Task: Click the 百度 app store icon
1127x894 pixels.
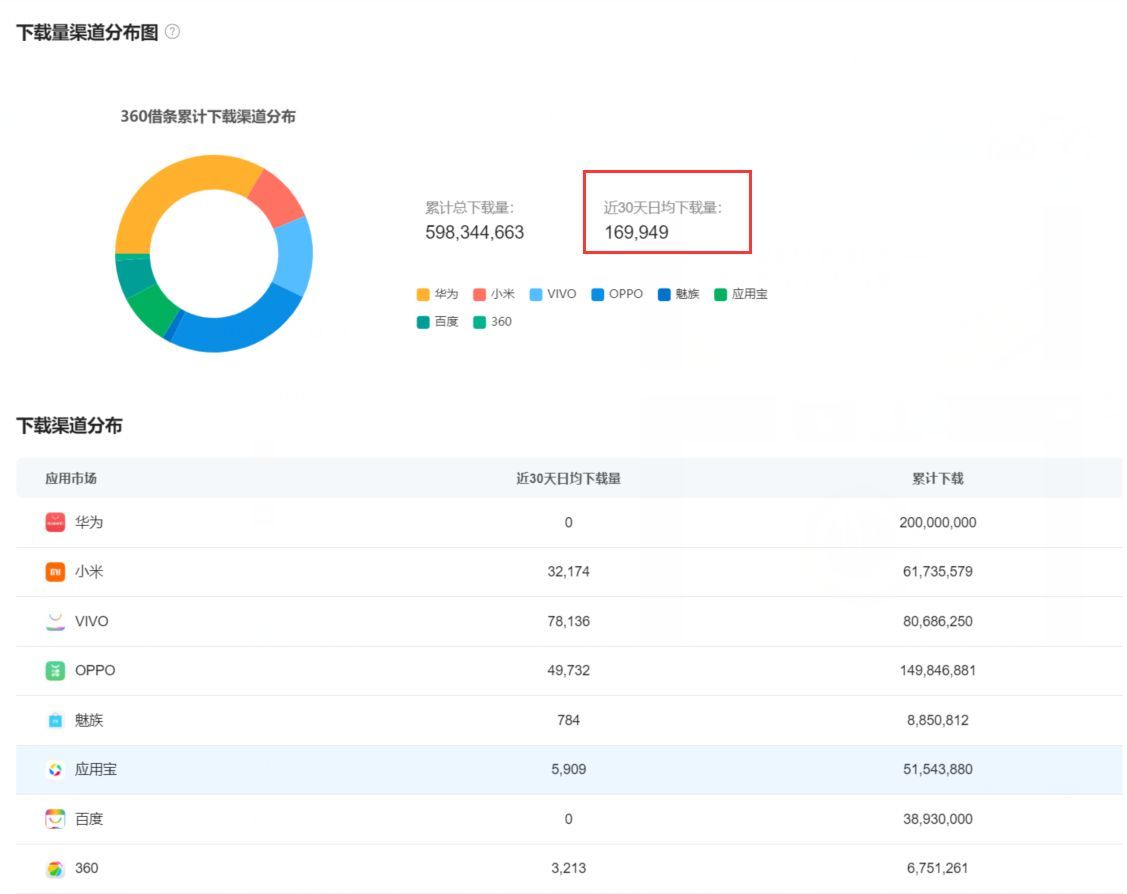Action: (x=55, y=819)
